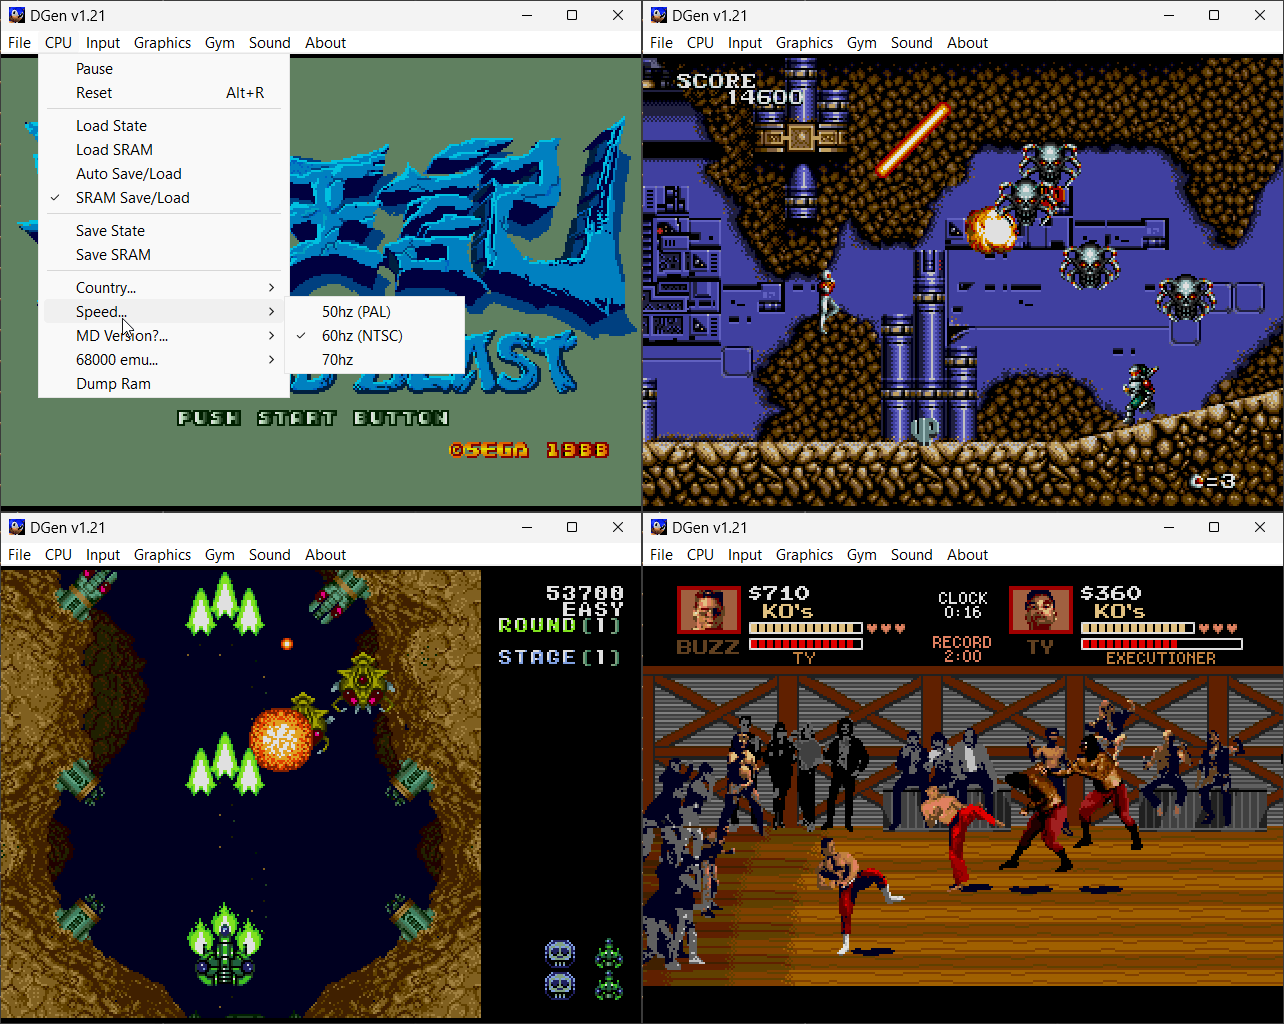The width and height of the screenshot is (1284, 1024).
Task: Open About menu in top-left window
Action: point(326,43)
